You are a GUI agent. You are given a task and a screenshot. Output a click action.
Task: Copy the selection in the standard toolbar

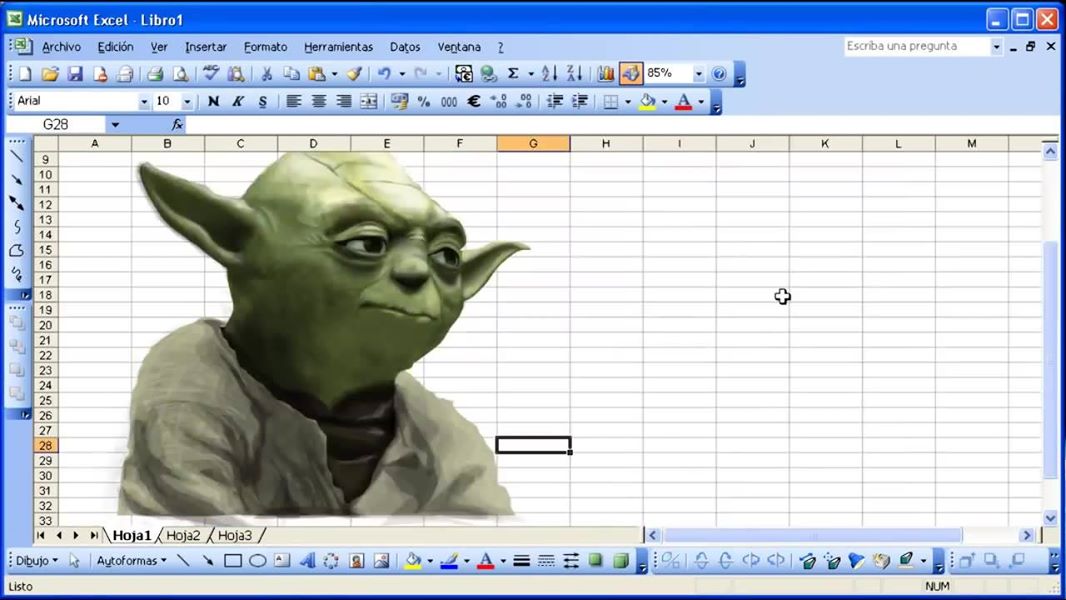[x=291, y=73]
